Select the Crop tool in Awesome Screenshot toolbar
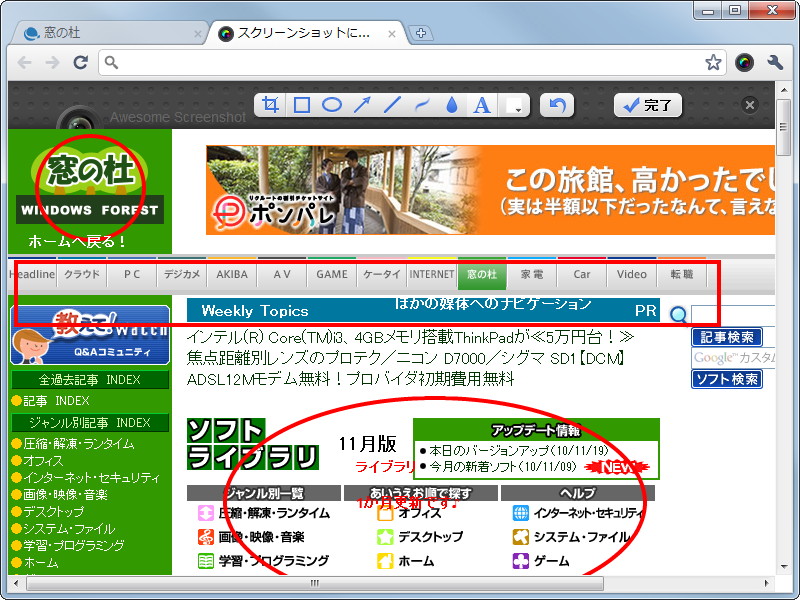The height and width of the screenshot is (600, 800). (270, 105)
